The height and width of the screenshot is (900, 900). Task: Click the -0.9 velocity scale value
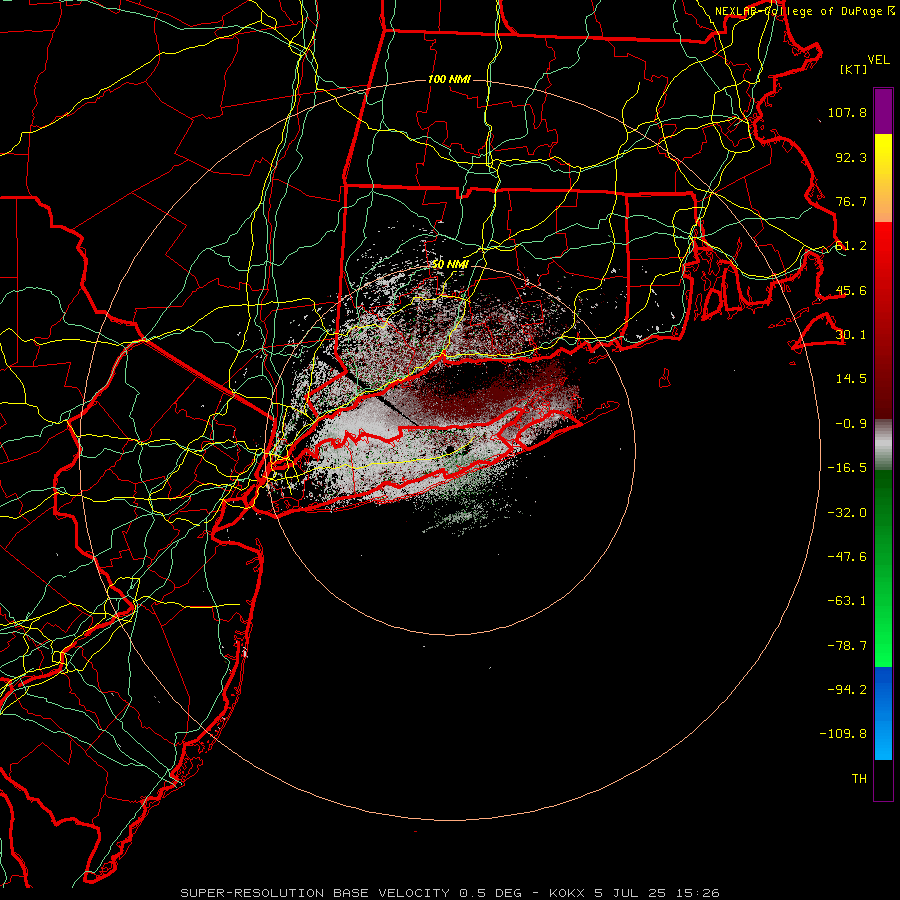tap(851, 424)
